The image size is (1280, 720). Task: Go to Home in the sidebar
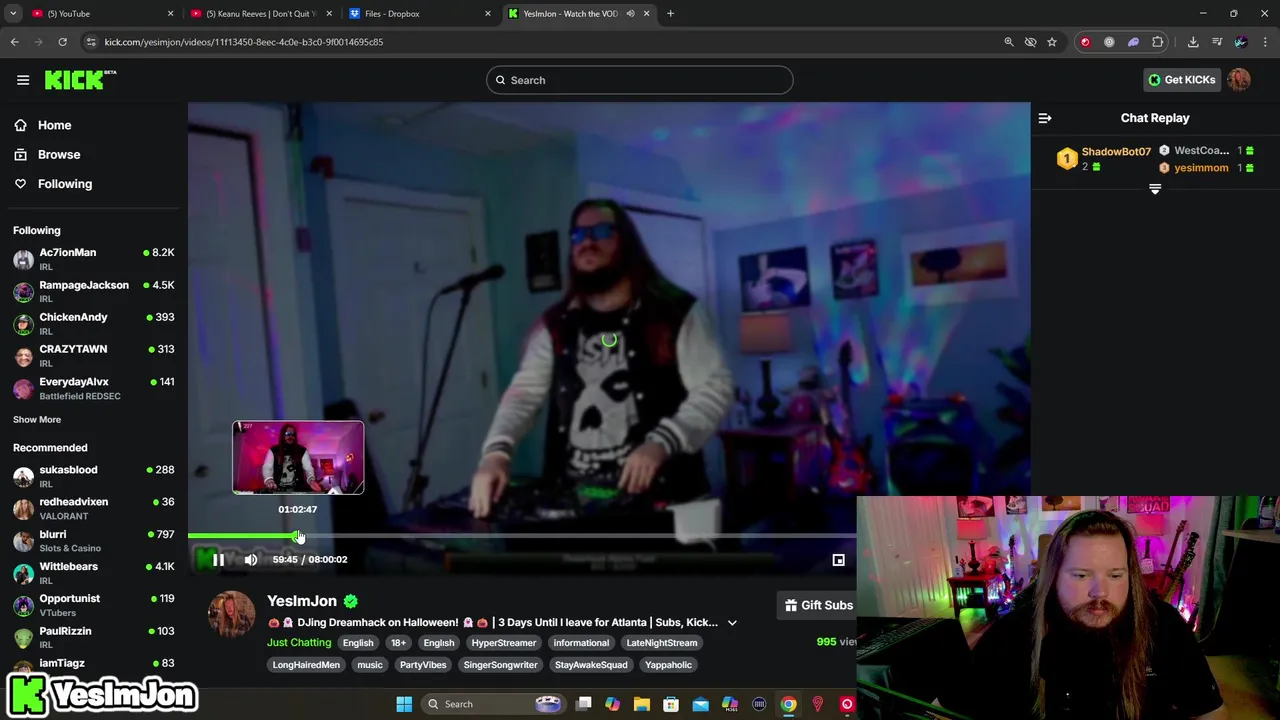[x=55, y=125]
